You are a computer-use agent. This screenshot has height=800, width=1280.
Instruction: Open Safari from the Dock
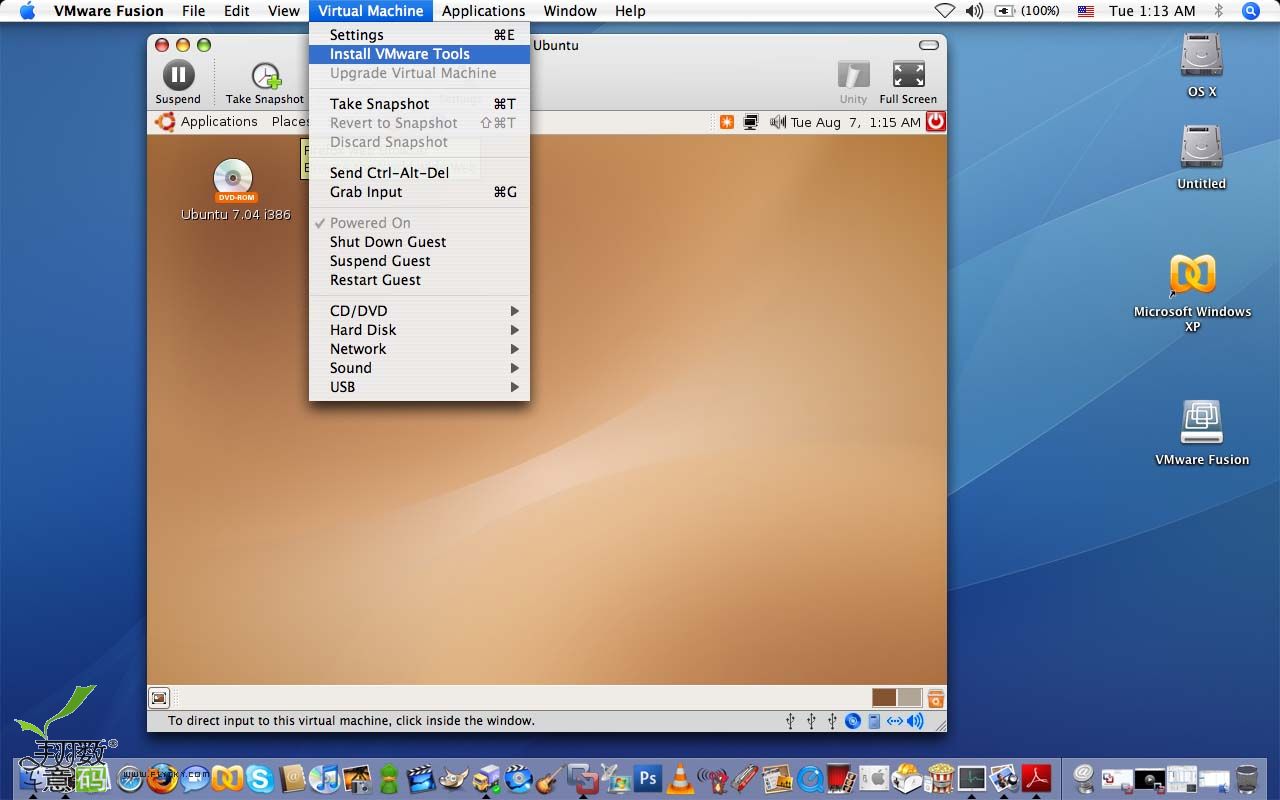(130, 779)
